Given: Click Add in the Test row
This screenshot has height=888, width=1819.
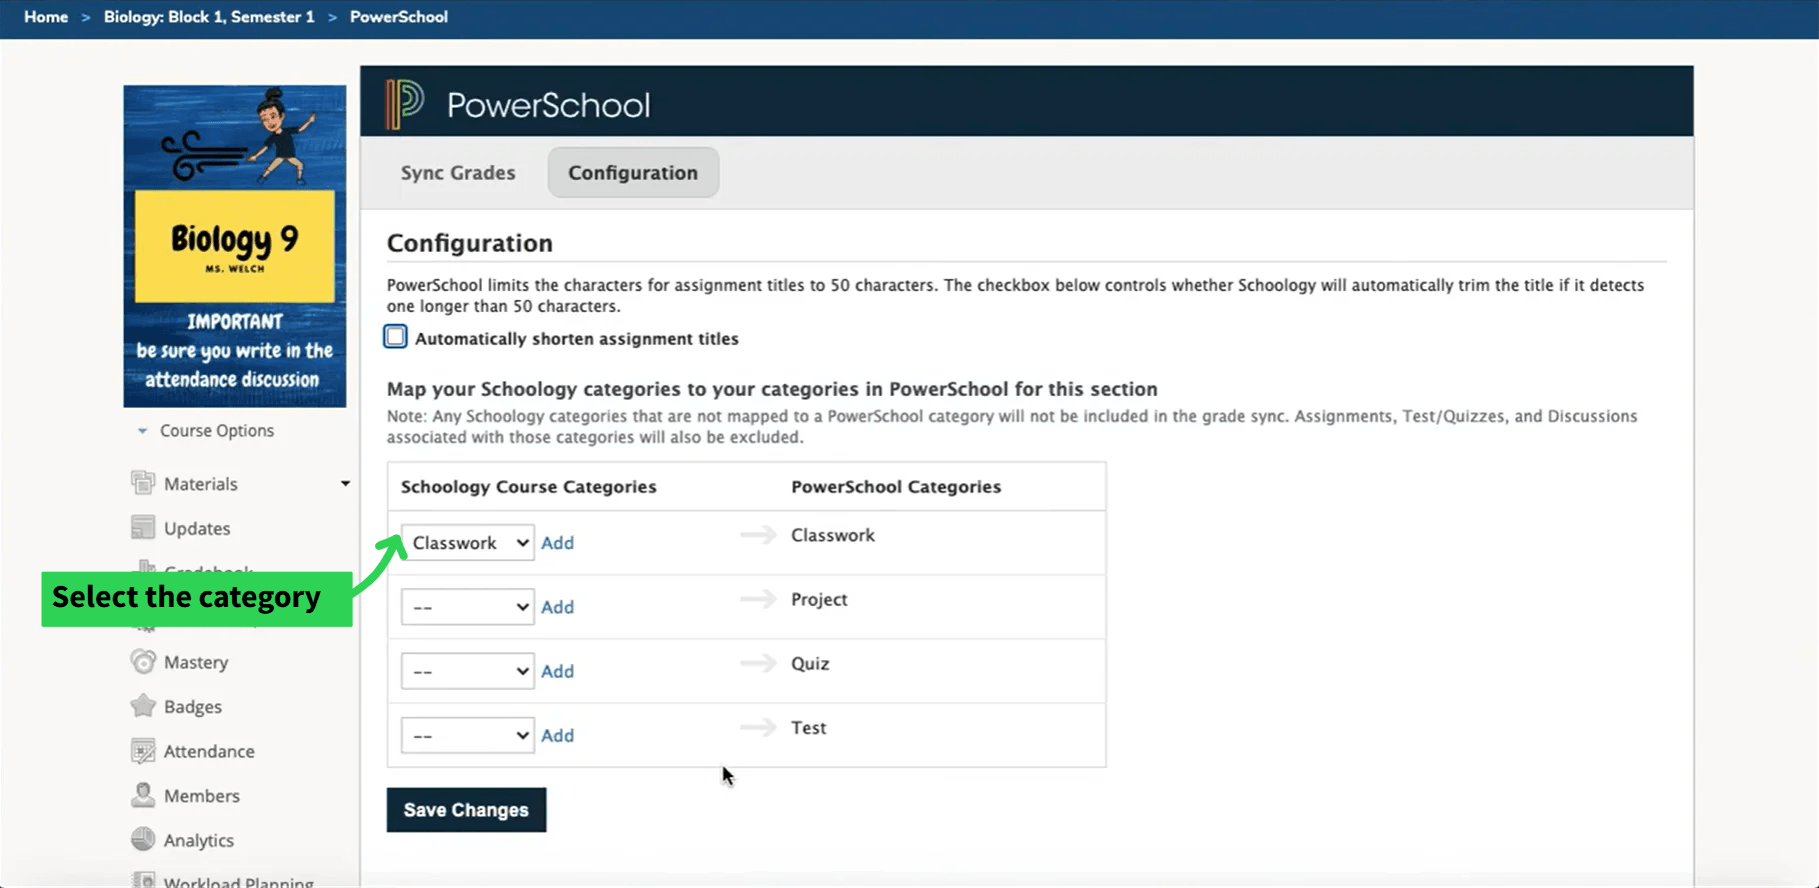Looking at the screenshot, I should [x=557, y=735].
